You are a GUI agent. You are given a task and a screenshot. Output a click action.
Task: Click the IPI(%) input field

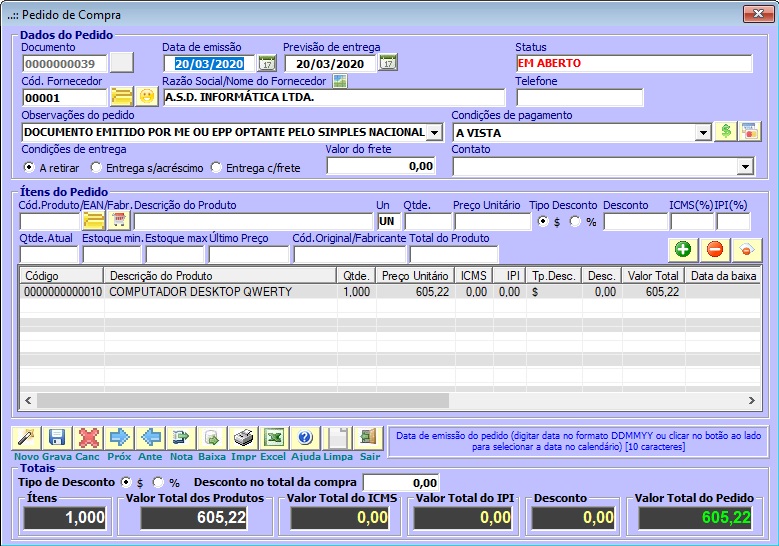point(733,221)
